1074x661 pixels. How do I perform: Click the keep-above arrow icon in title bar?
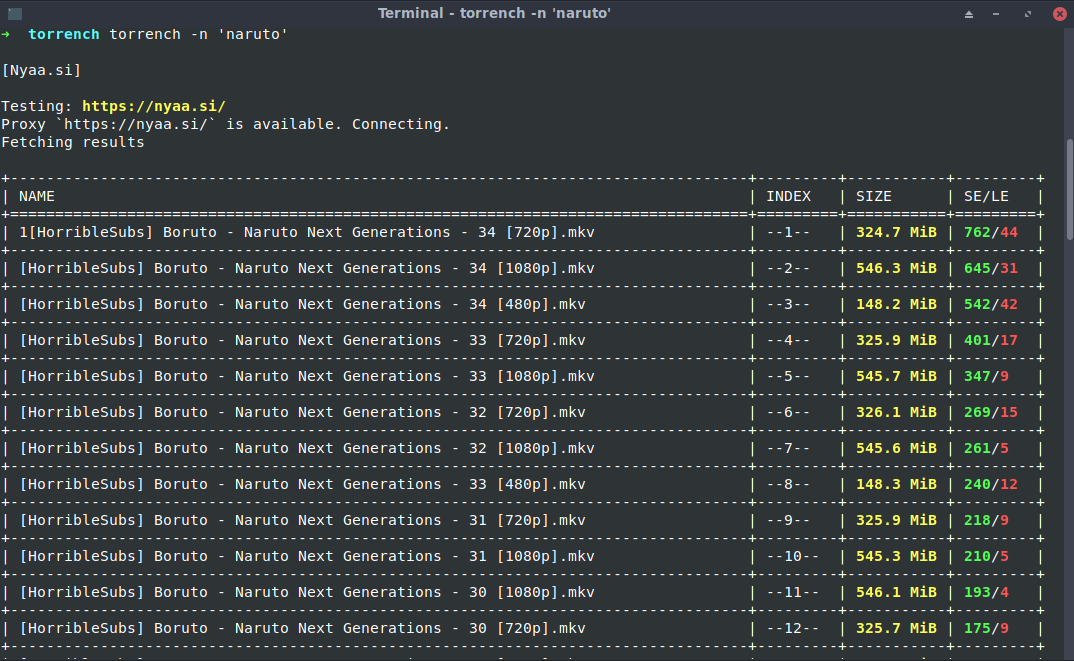(x=969, y=14)
